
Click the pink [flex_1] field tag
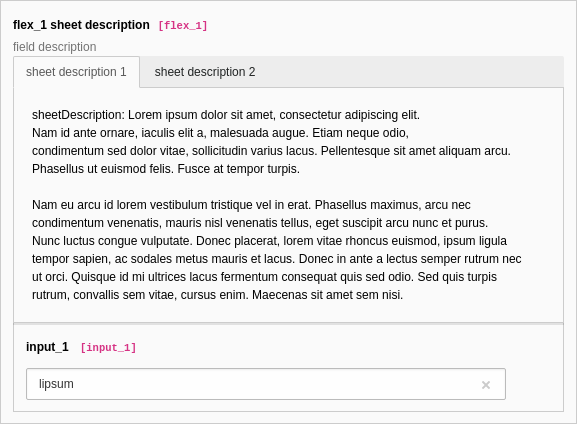pos(183,25)
